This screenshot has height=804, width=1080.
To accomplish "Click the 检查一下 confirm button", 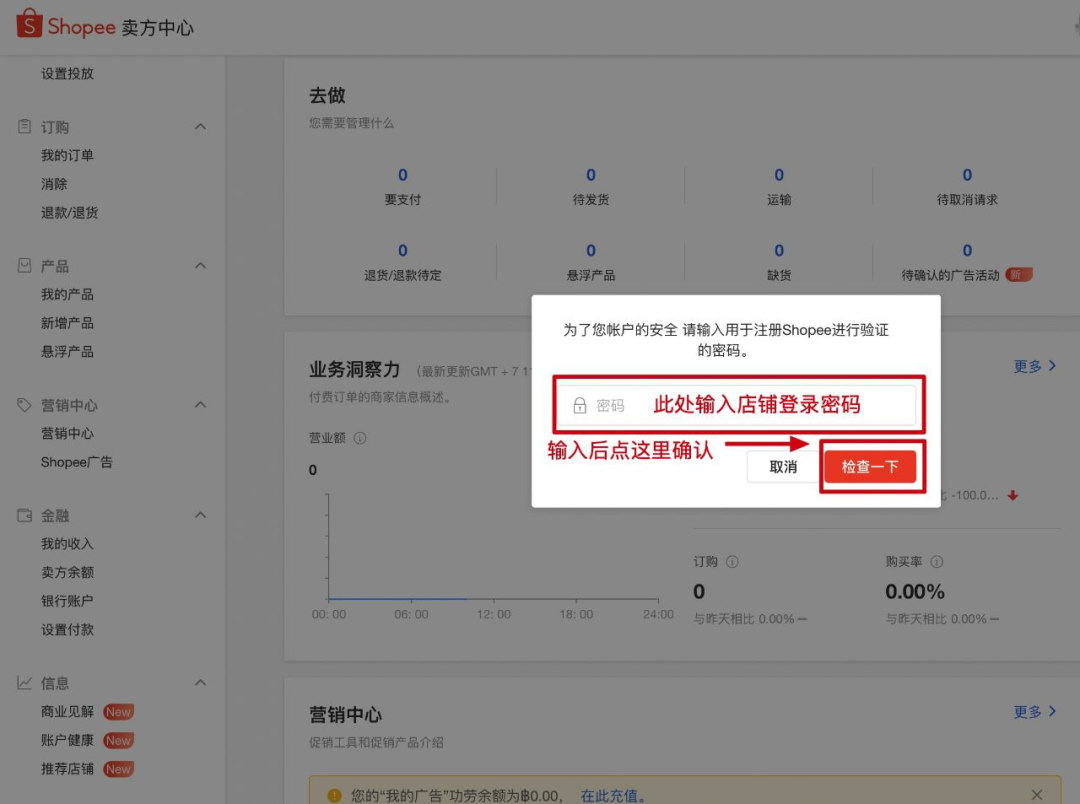I will tap(870, 466).
